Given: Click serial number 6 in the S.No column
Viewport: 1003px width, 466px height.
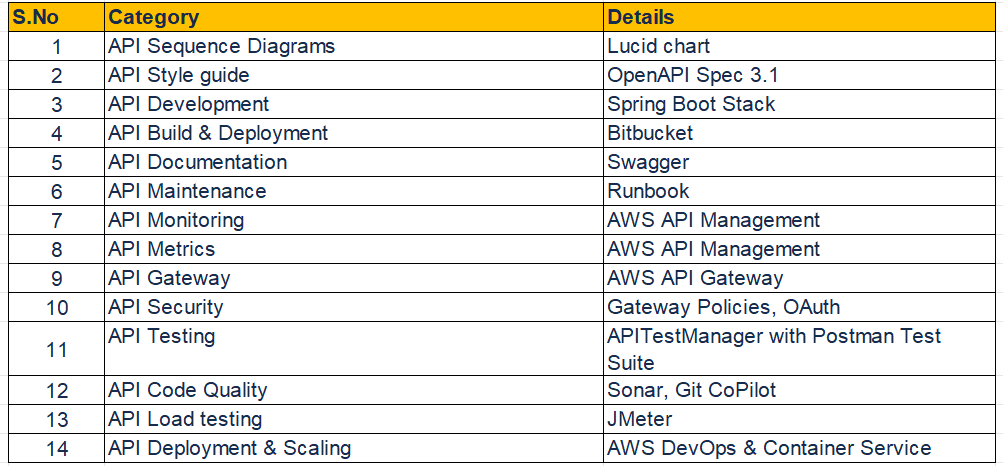Looking at the screenshot, I should 56,190.
